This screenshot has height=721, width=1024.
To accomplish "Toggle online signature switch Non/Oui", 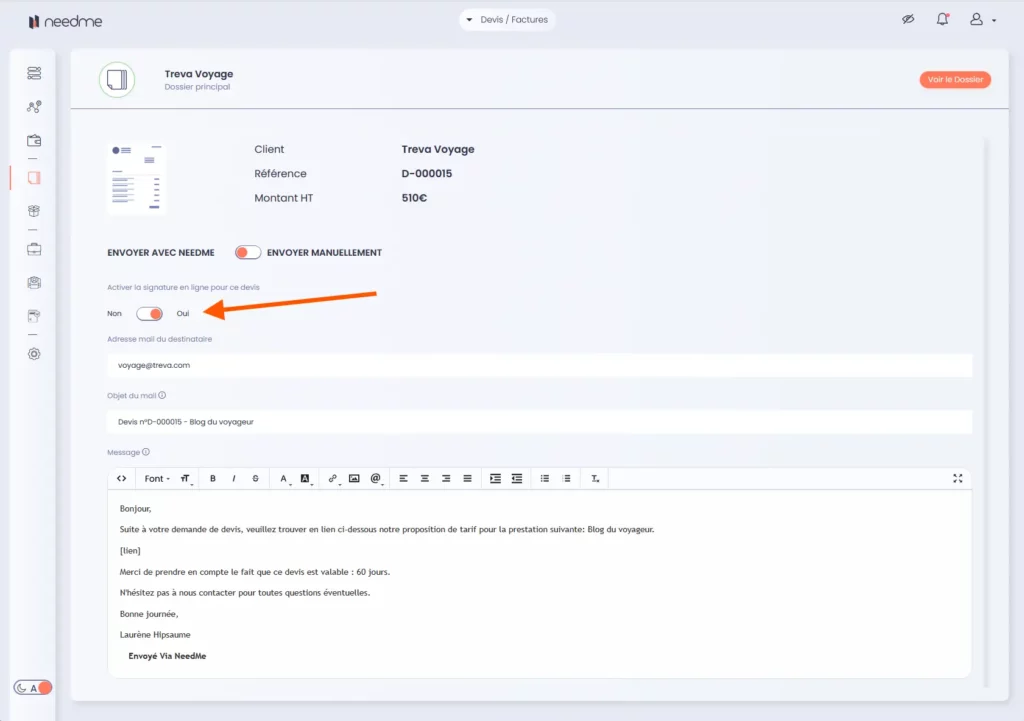I will tap(149, 314).
